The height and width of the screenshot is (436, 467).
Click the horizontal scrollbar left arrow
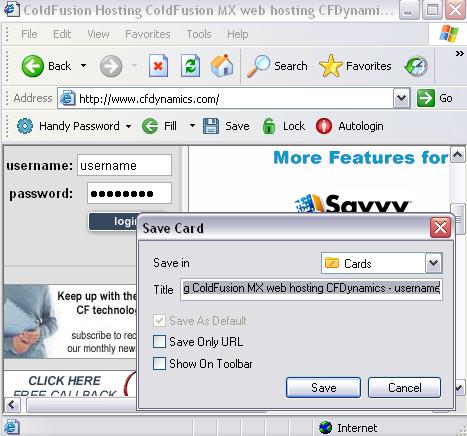pos(12,405)
